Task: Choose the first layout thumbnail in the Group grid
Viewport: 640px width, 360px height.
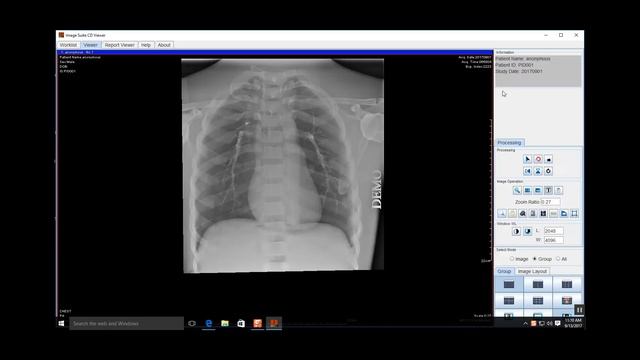Action: [509, 284]
